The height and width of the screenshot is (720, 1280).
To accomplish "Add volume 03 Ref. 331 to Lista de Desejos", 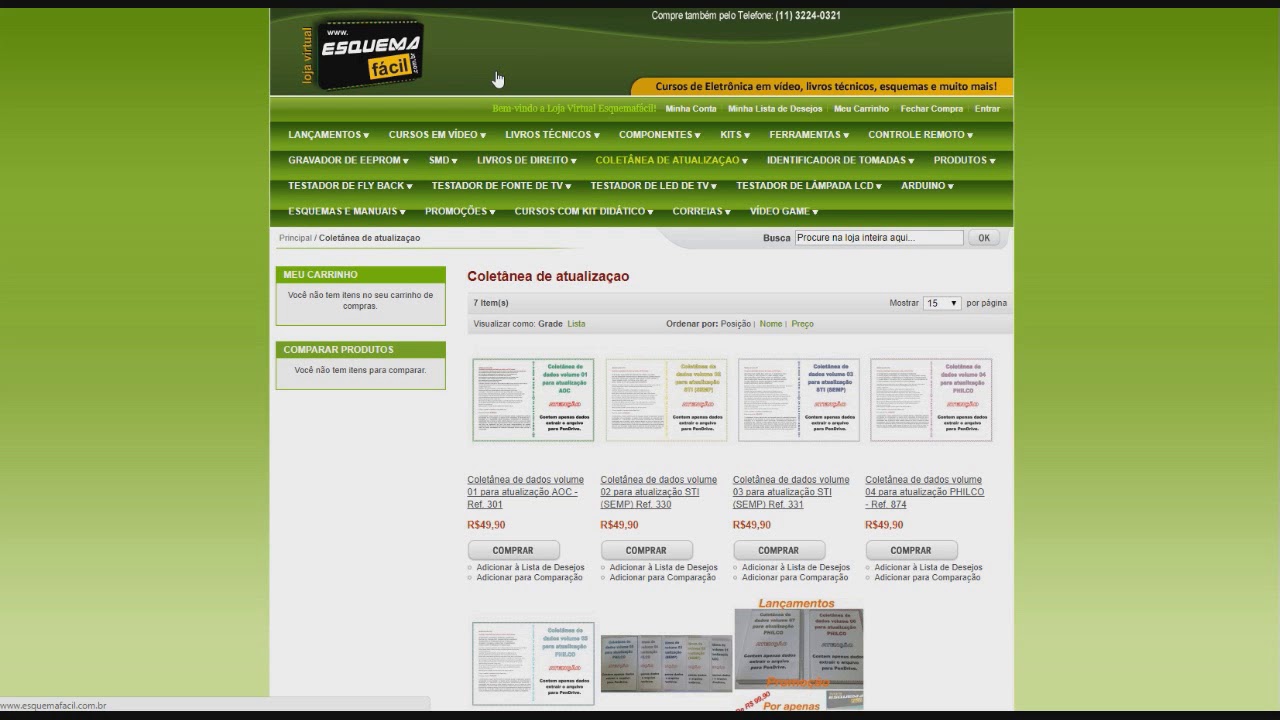I will (796, 567).
